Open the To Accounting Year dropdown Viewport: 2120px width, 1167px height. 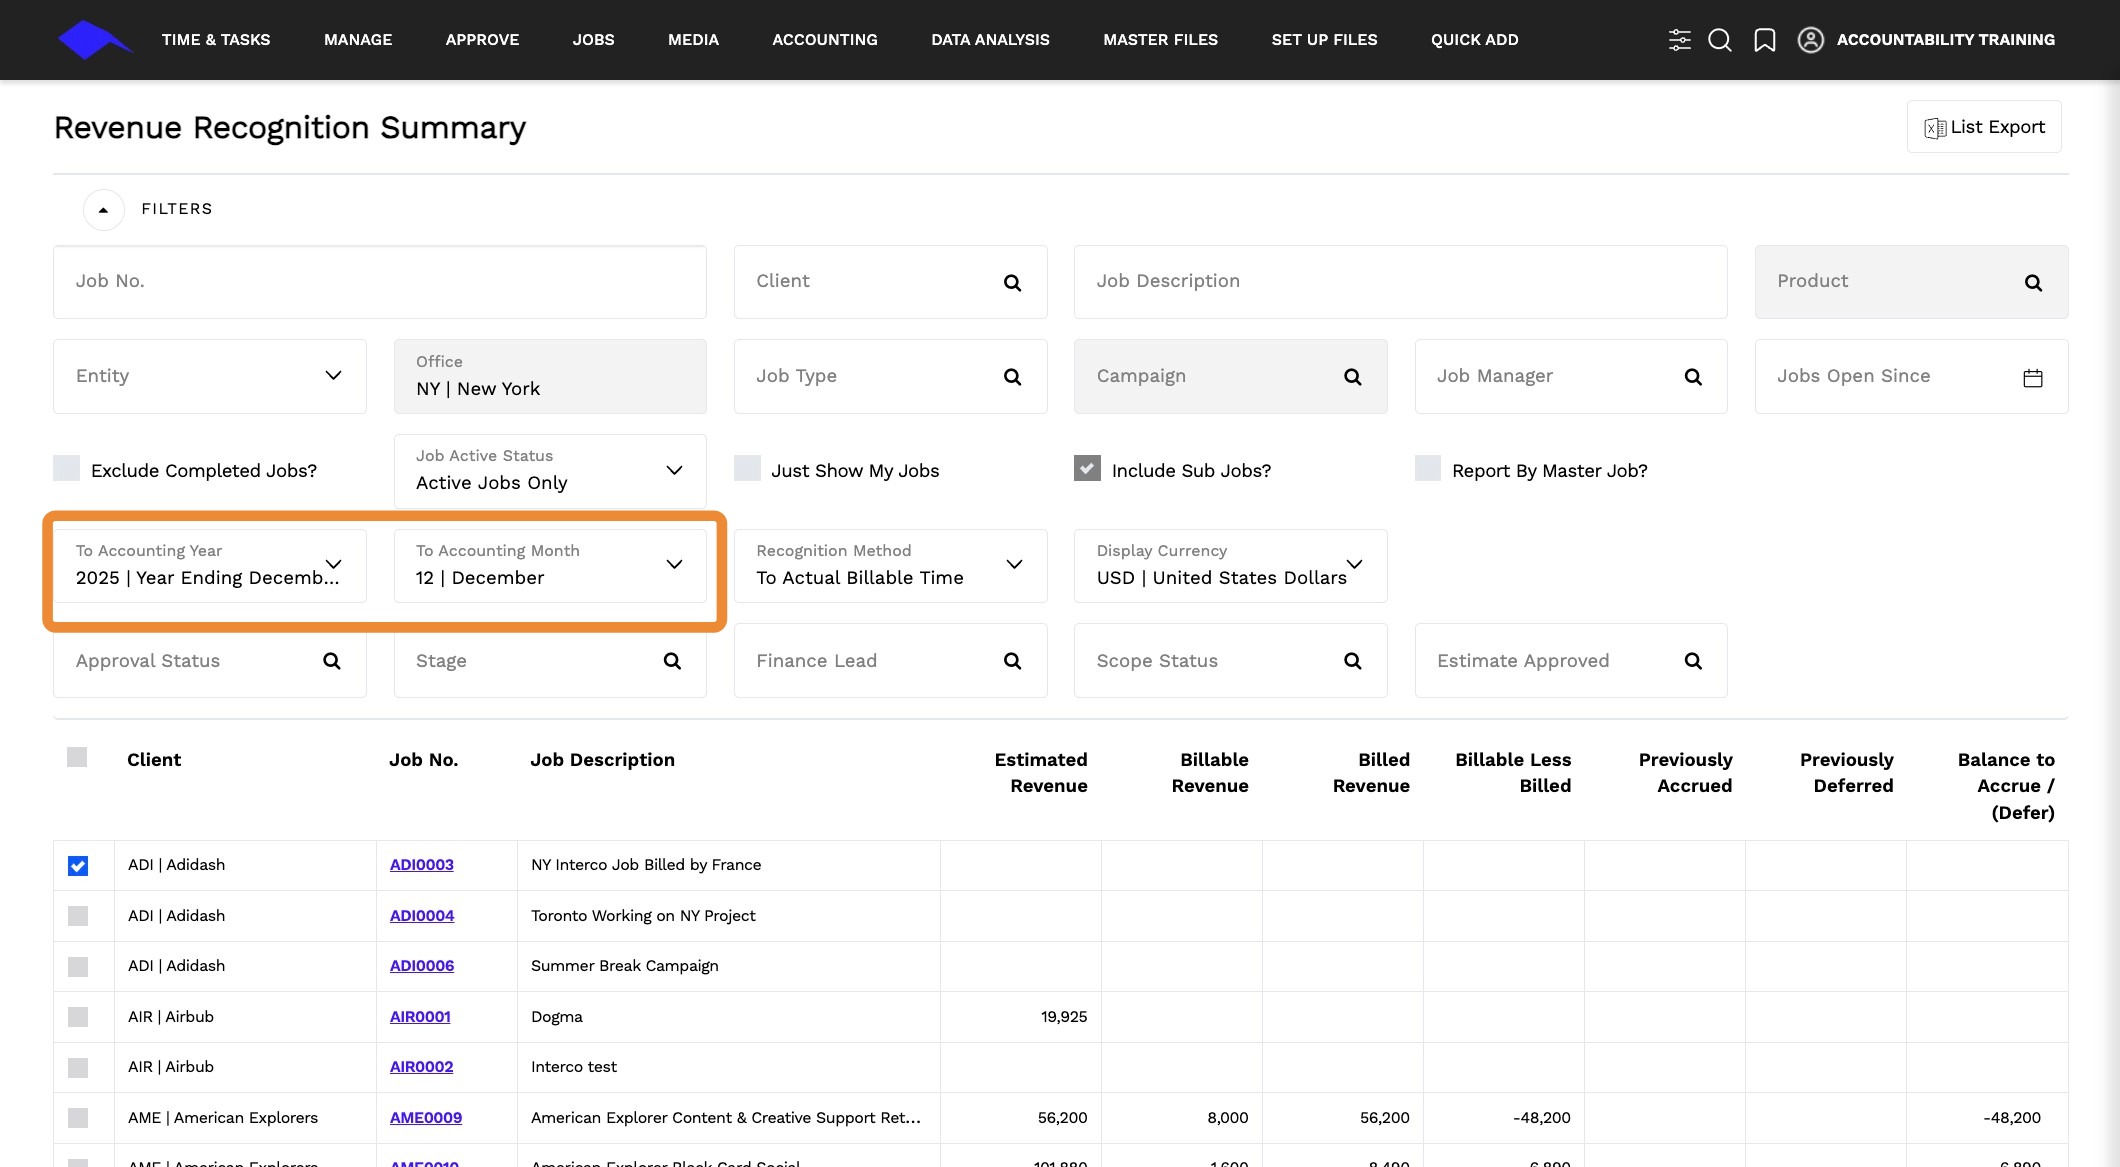[210, 566]
